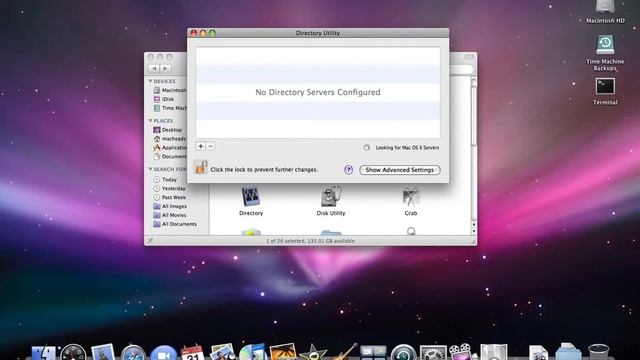Select Macintosh HD on the desktop
The width and height of the screenshot is (640, 360).
pos(605,12)
